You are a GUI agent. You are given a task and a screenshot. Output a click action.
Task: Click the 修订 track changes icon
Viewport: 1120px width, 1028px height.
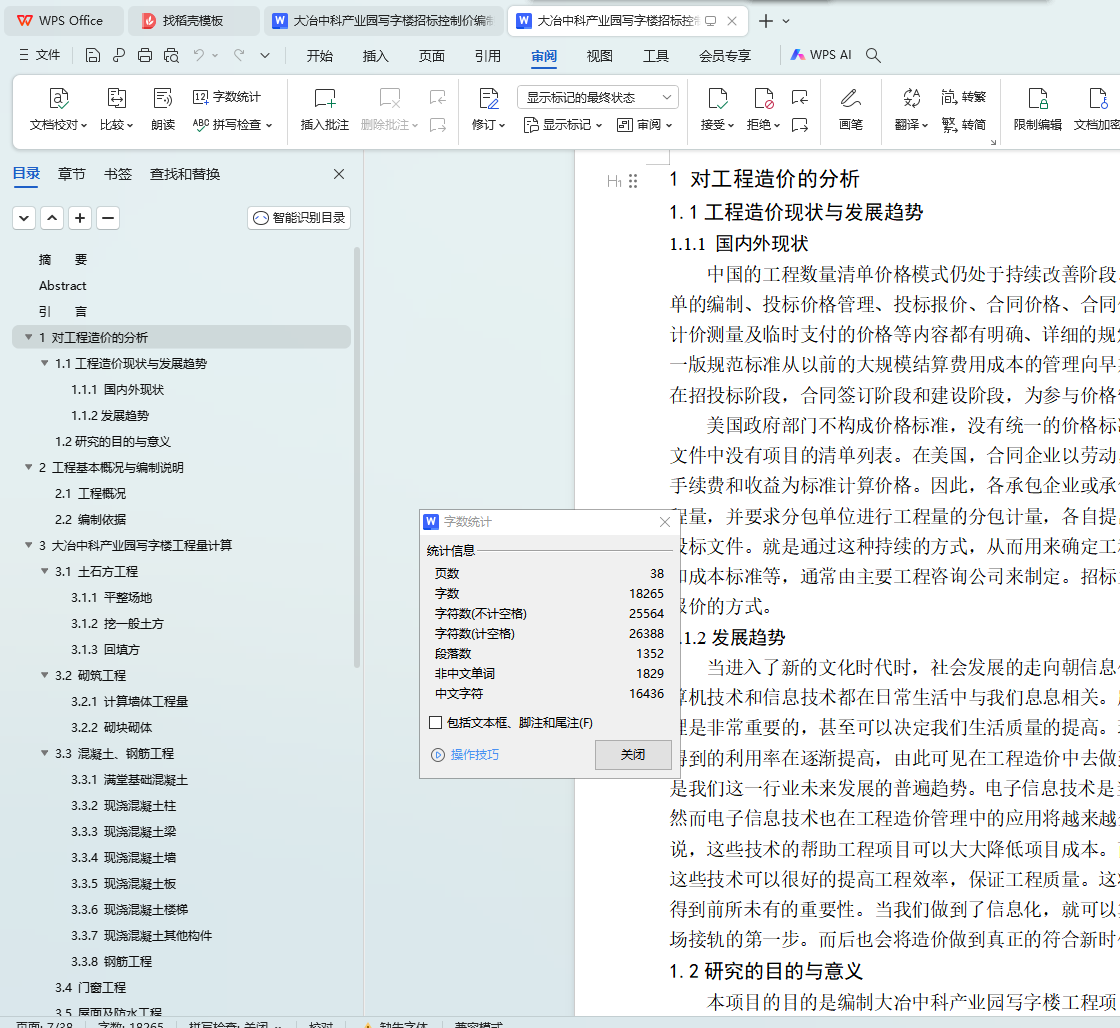[x=489, y=99]
